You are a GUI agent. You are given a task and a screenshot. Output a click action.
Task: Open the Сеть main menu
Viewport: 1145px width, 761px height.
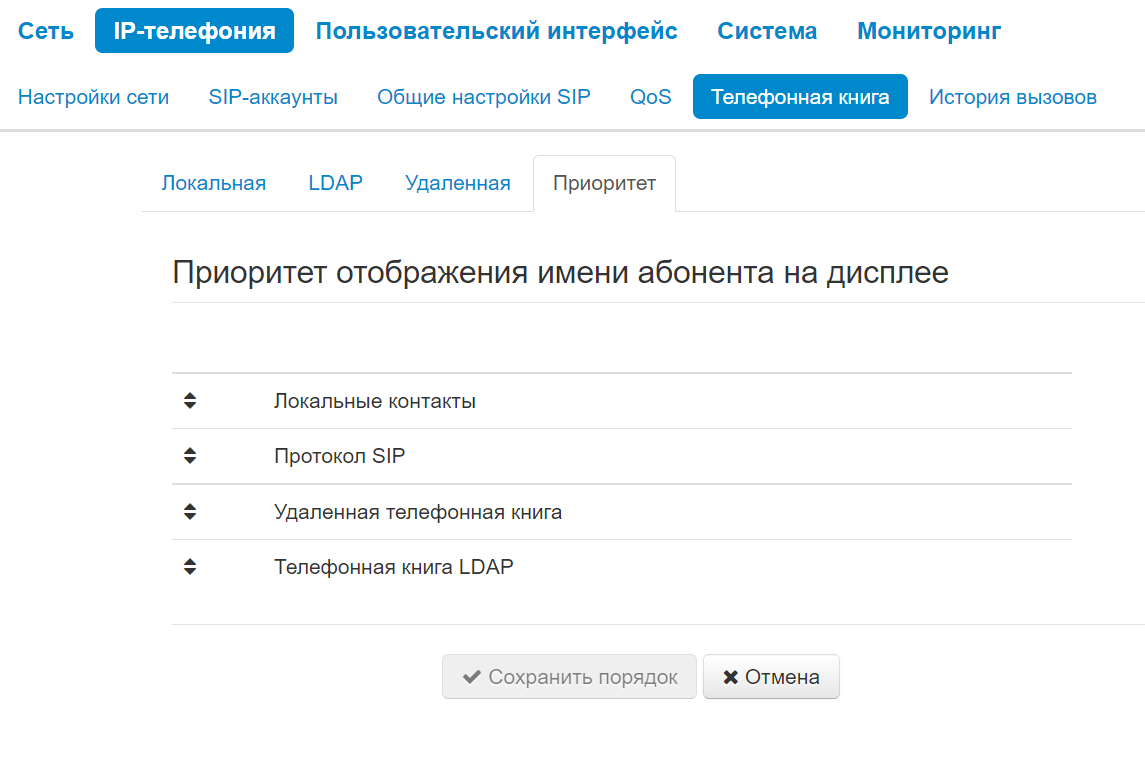click(46, 31)
